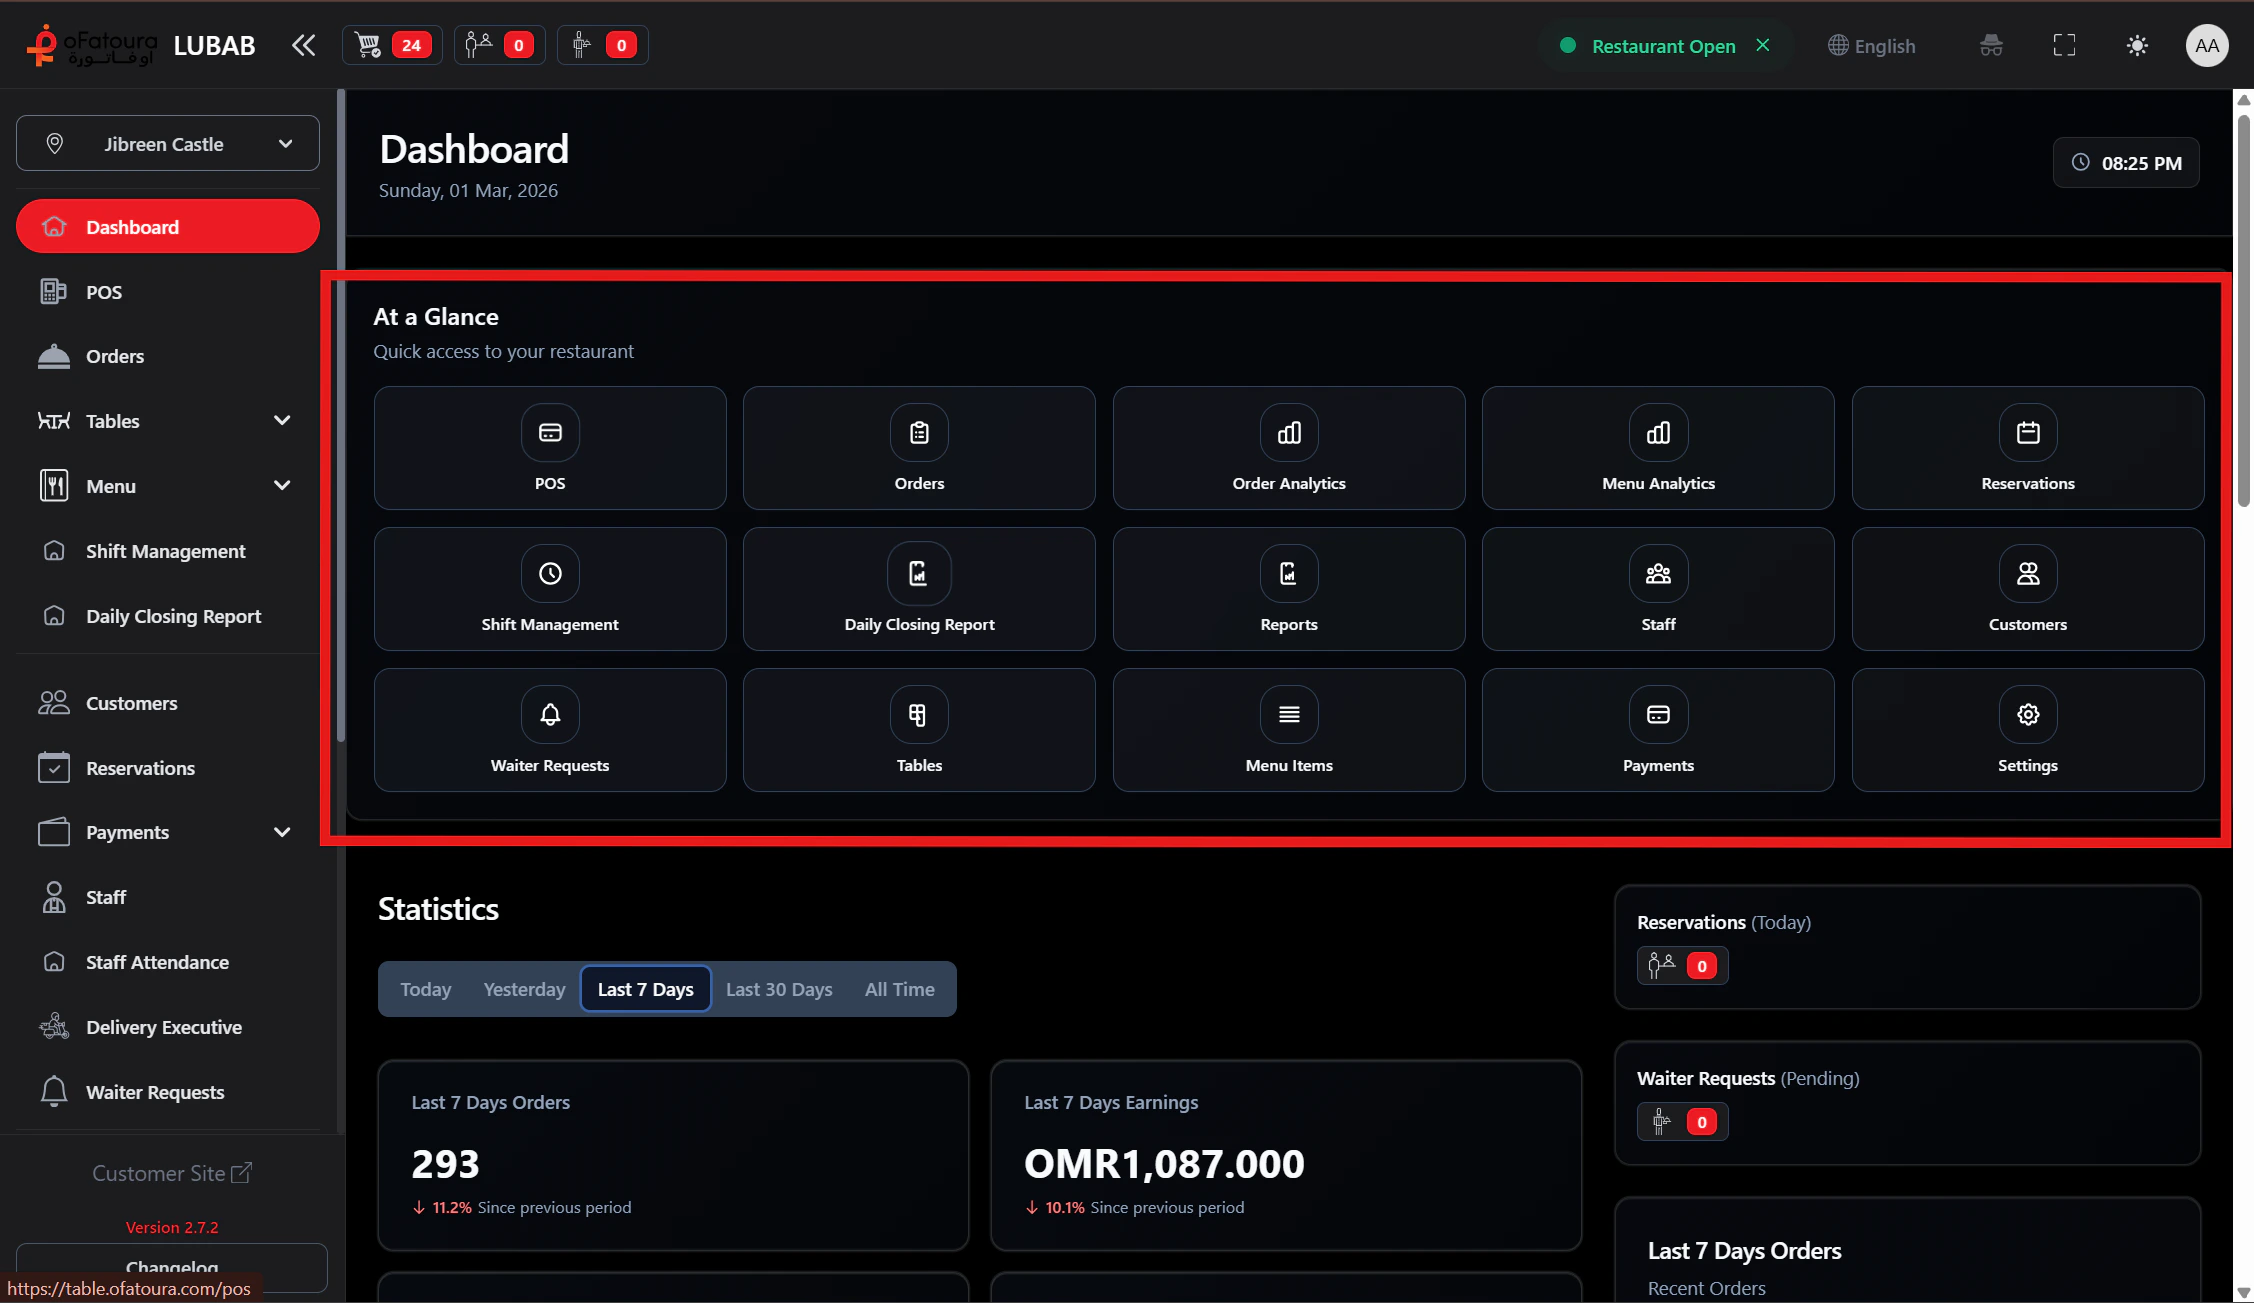Screen dimensions: 2254x1303
Task: Dismiss the Restaurant Open status with the X
Action: [x=1763, y=45]
